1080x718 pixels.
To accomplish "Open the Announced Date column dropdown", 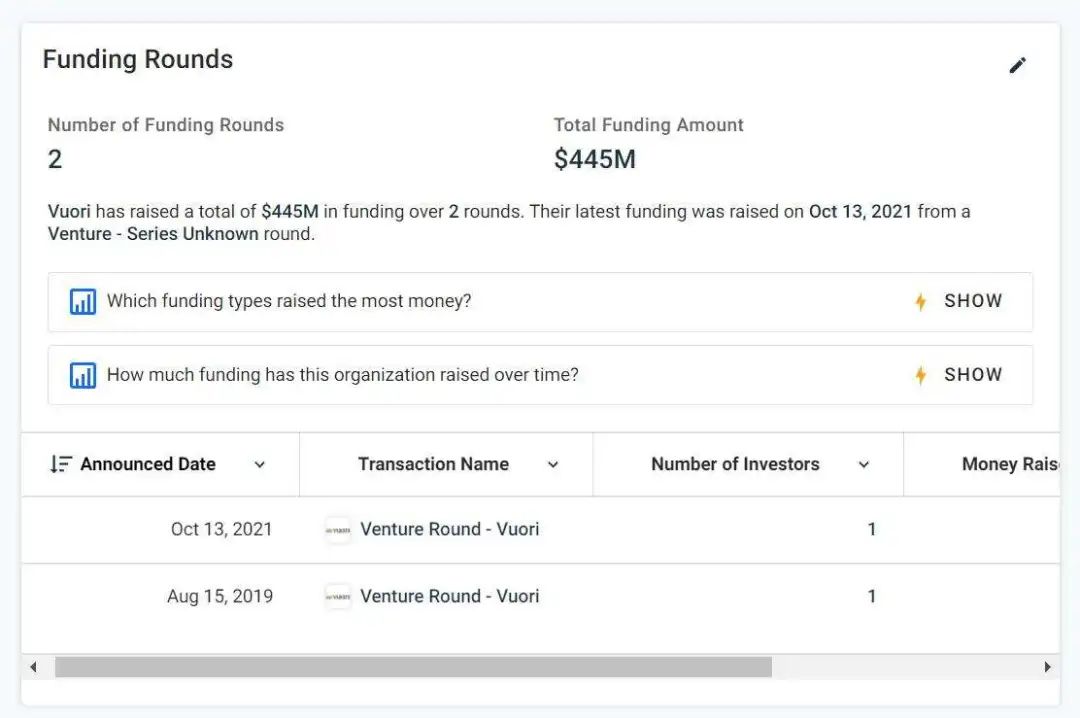I will 260,465.
